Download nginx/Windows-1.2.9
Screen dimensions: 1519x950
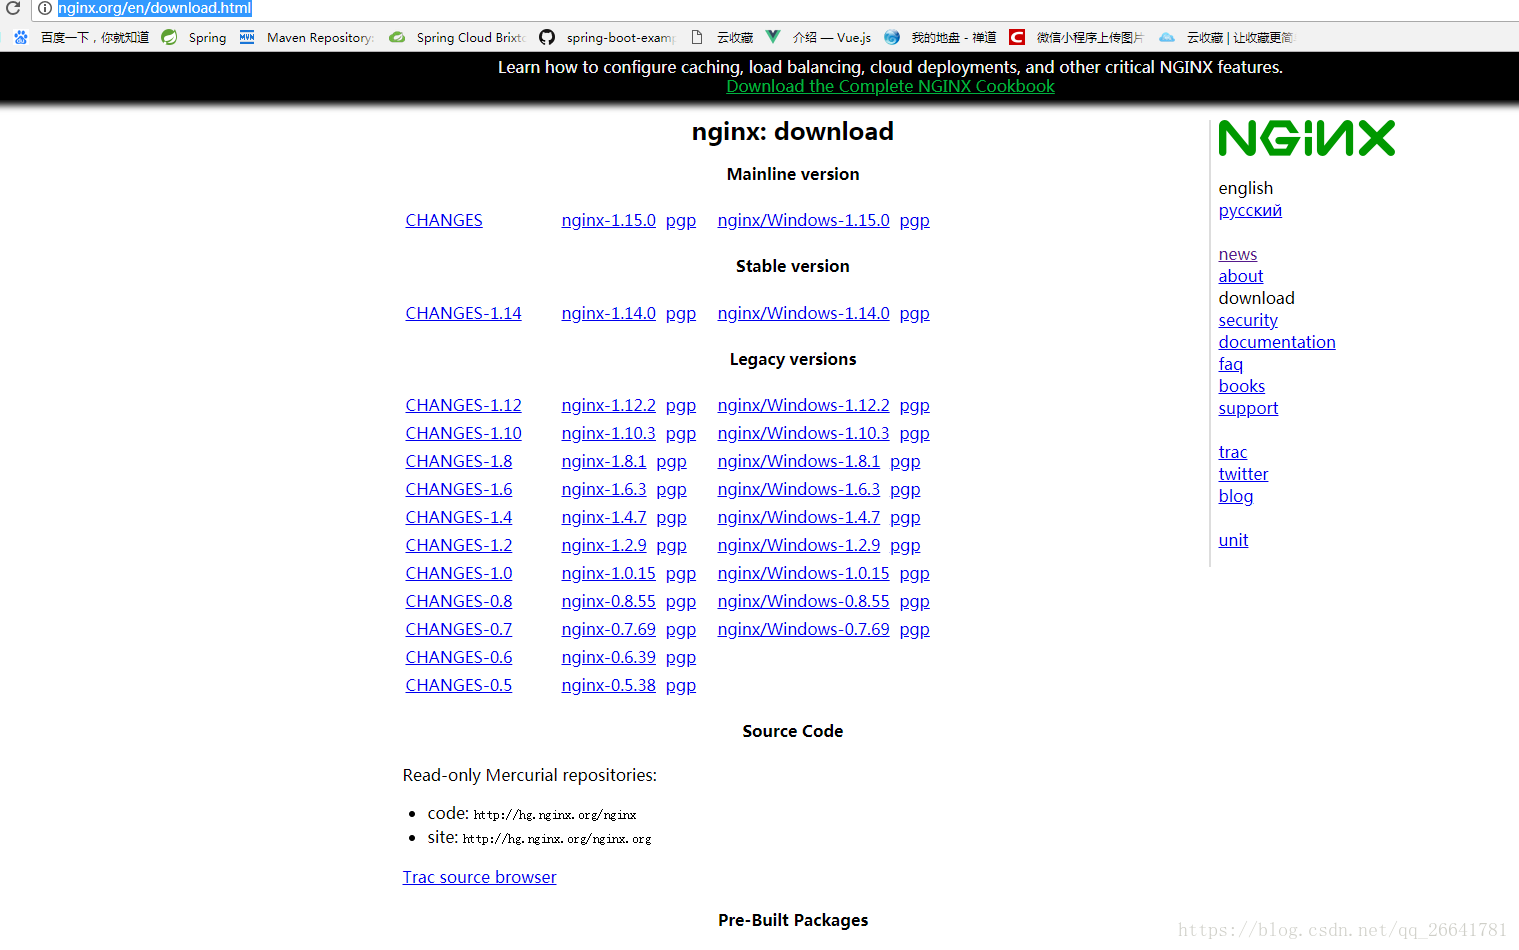(799, 545)
